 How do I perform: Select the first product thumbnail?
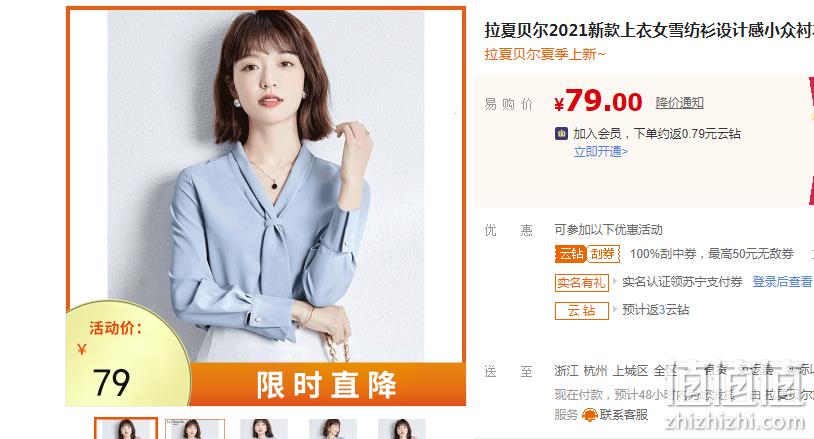pyautogui.click(x=126, y=429)
